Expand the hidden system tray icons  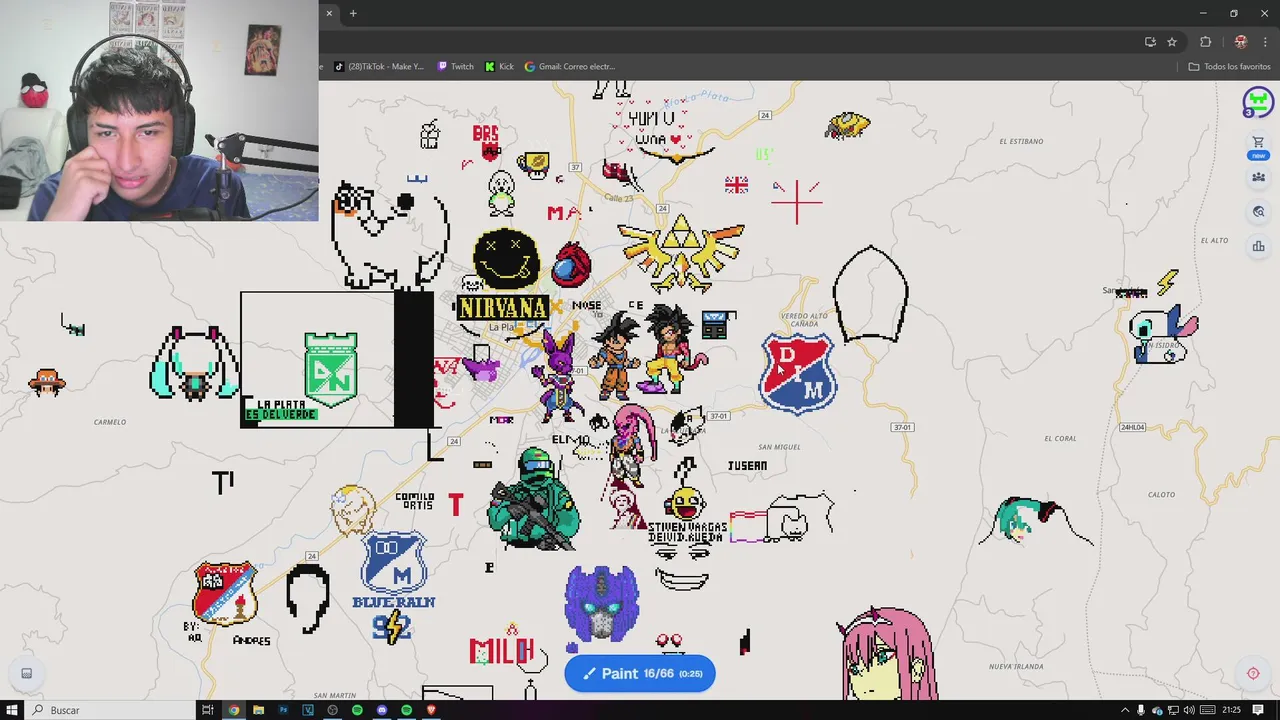(x=1125, y=710)
